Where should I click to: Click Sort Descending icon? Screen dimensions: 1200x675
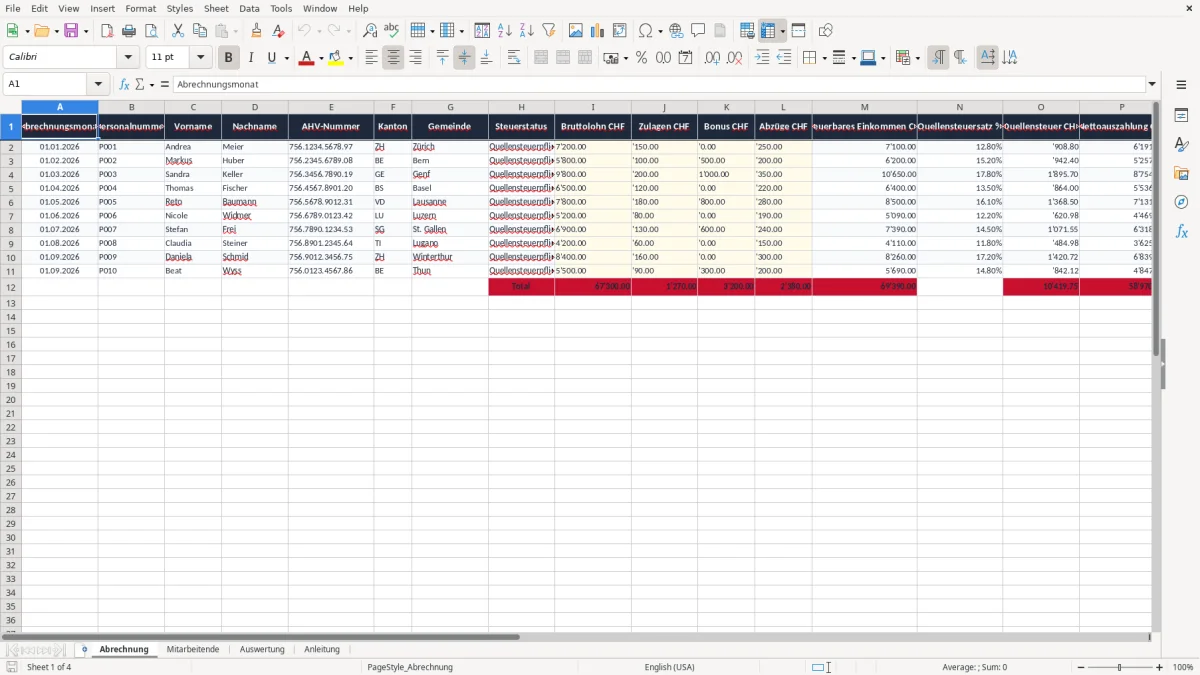pos(527,31)
